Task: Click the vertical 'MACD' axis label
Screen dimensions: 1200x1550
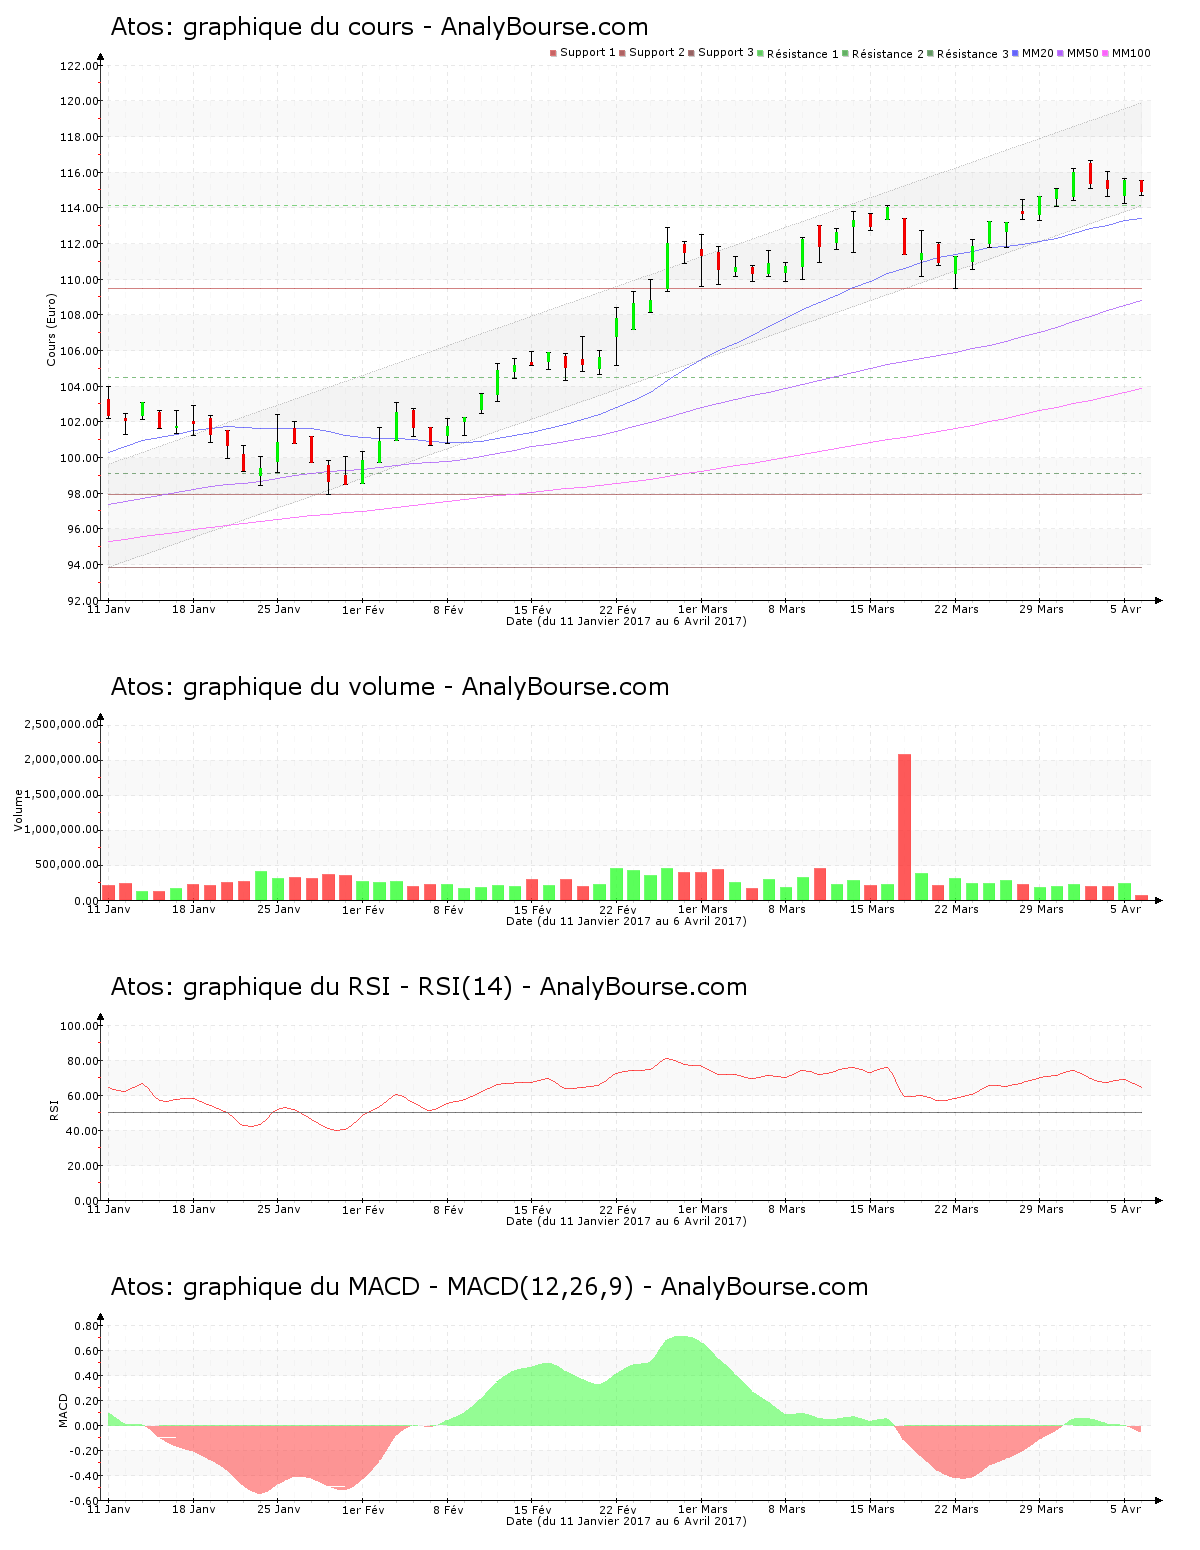Action: pos(63,1410)
